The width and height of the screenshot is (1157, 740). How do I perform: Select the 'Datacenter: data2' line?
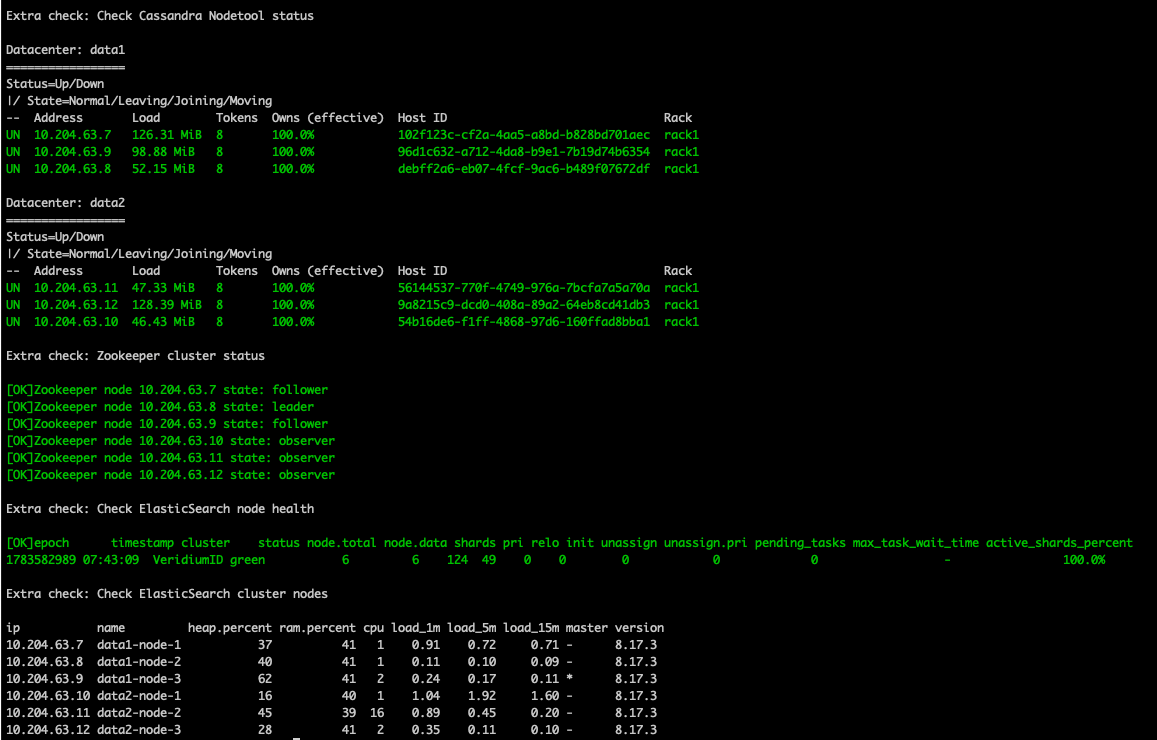[x=66, y=202]
